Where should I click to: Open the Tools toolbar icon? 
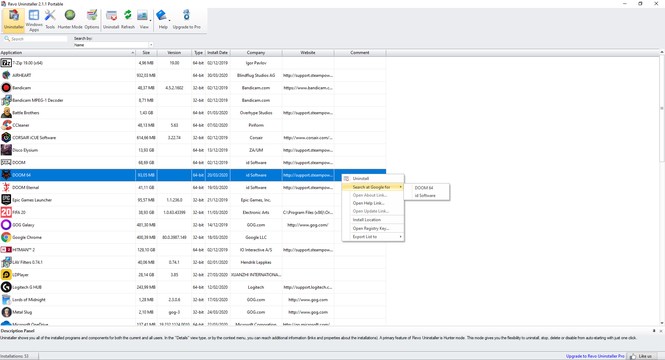[x=50, y=20]
